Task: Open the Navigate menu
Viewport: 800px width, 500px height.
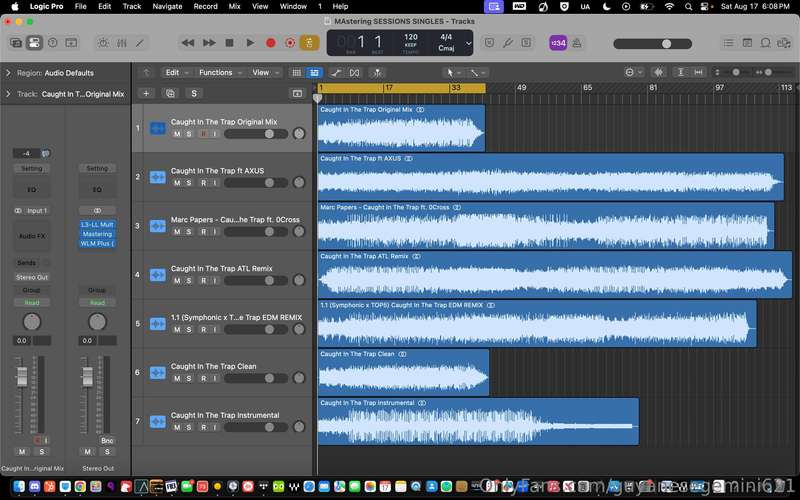Action: point(167,7)
